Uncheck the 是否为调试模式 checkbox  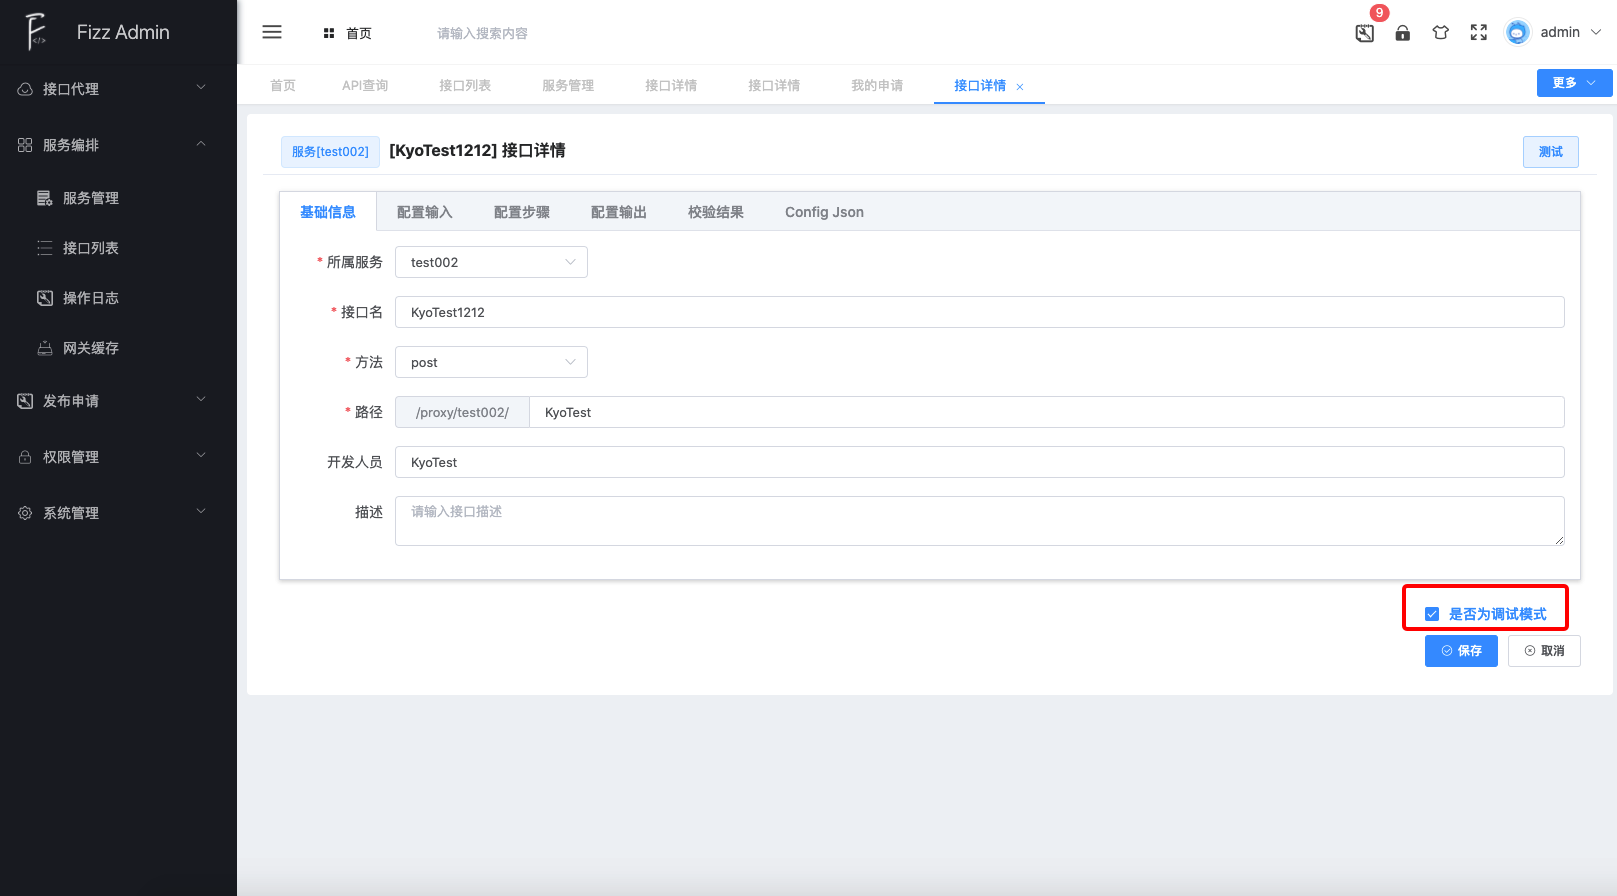[1432, 614]
